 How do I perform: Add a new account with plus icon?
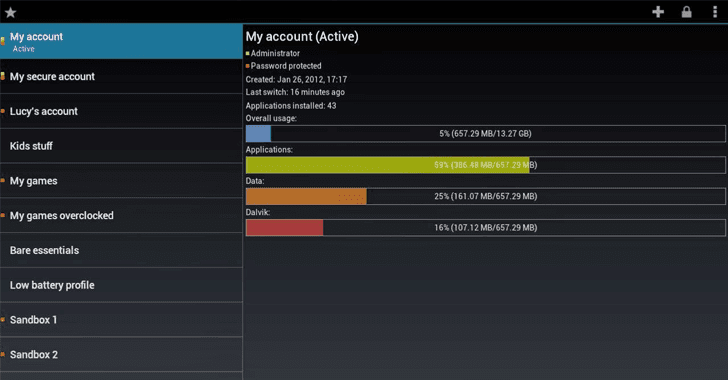click(x=658, y=12)
